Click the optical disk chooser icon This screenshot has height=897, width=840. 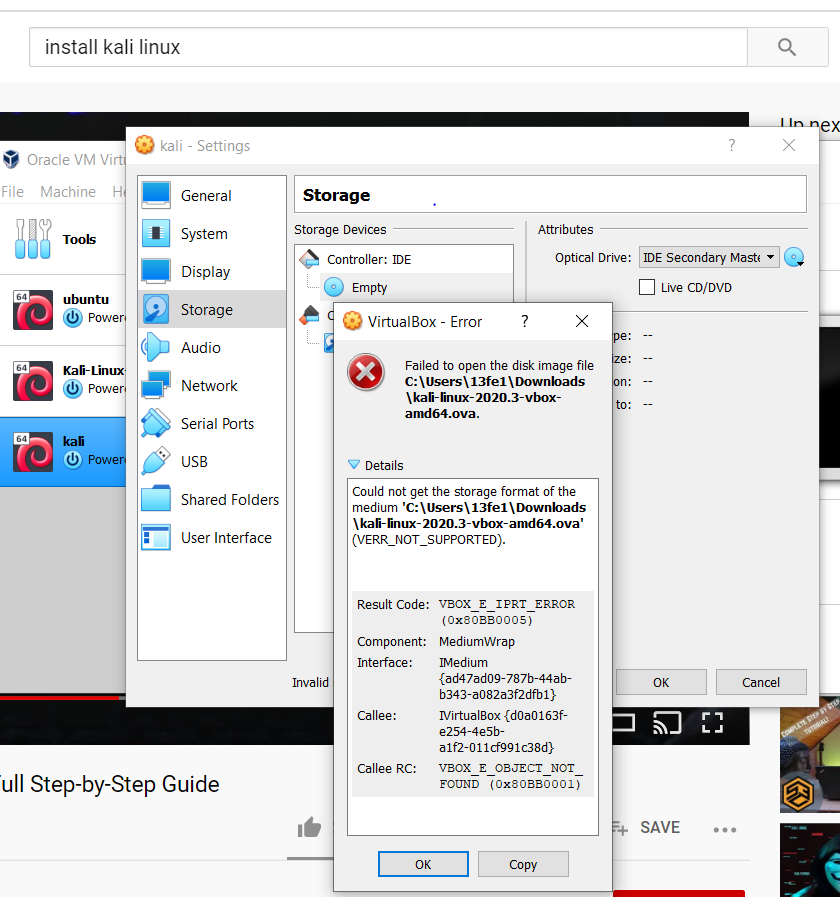click(794, 258)
